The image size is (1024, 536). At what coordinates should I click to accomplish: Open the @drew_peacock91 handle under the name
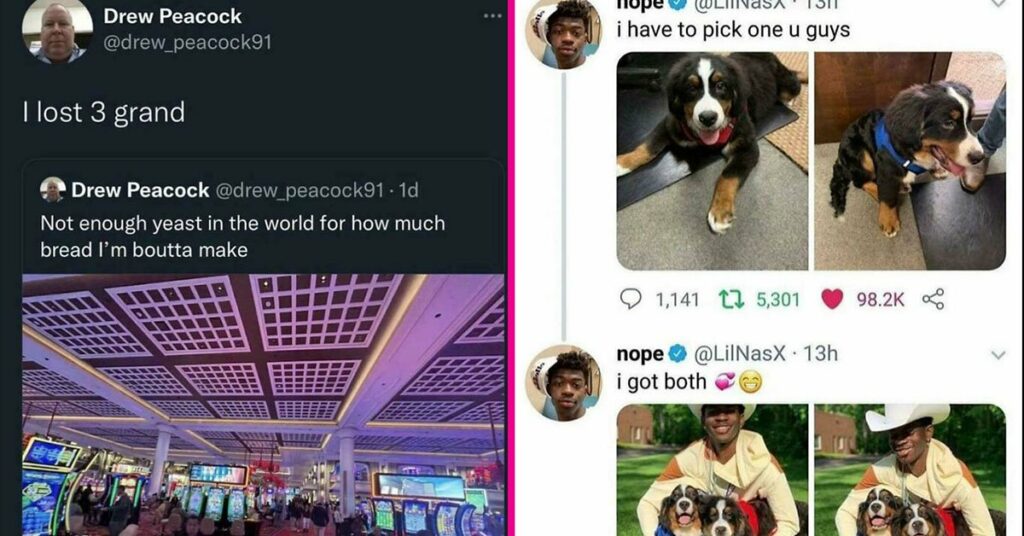point(187,42)
